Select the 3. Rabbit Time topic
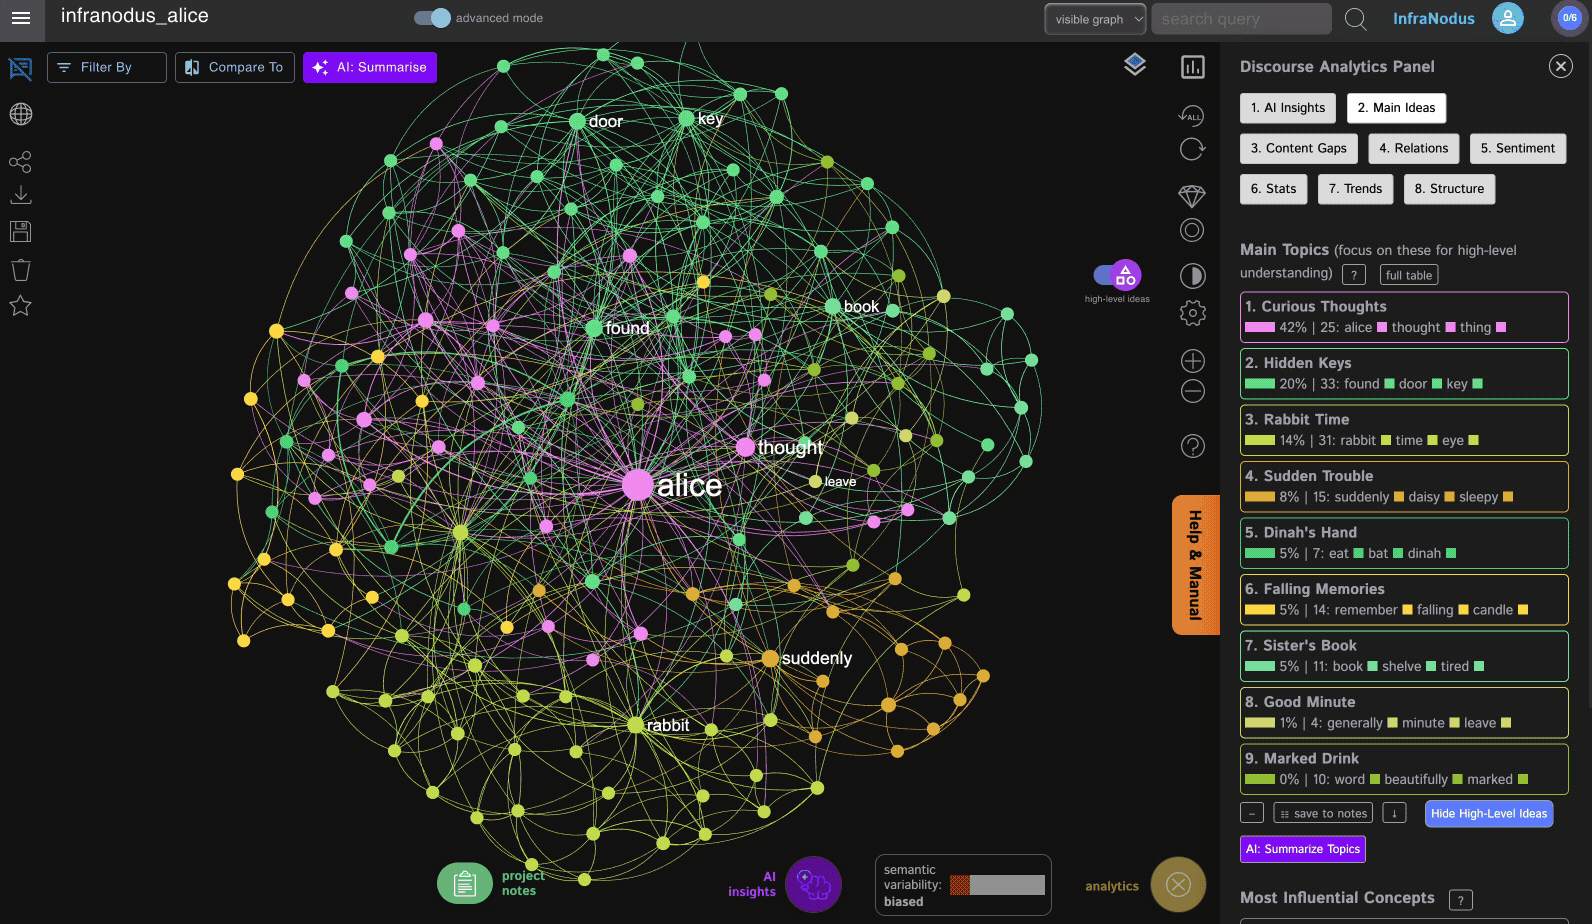 point(1404,430)
